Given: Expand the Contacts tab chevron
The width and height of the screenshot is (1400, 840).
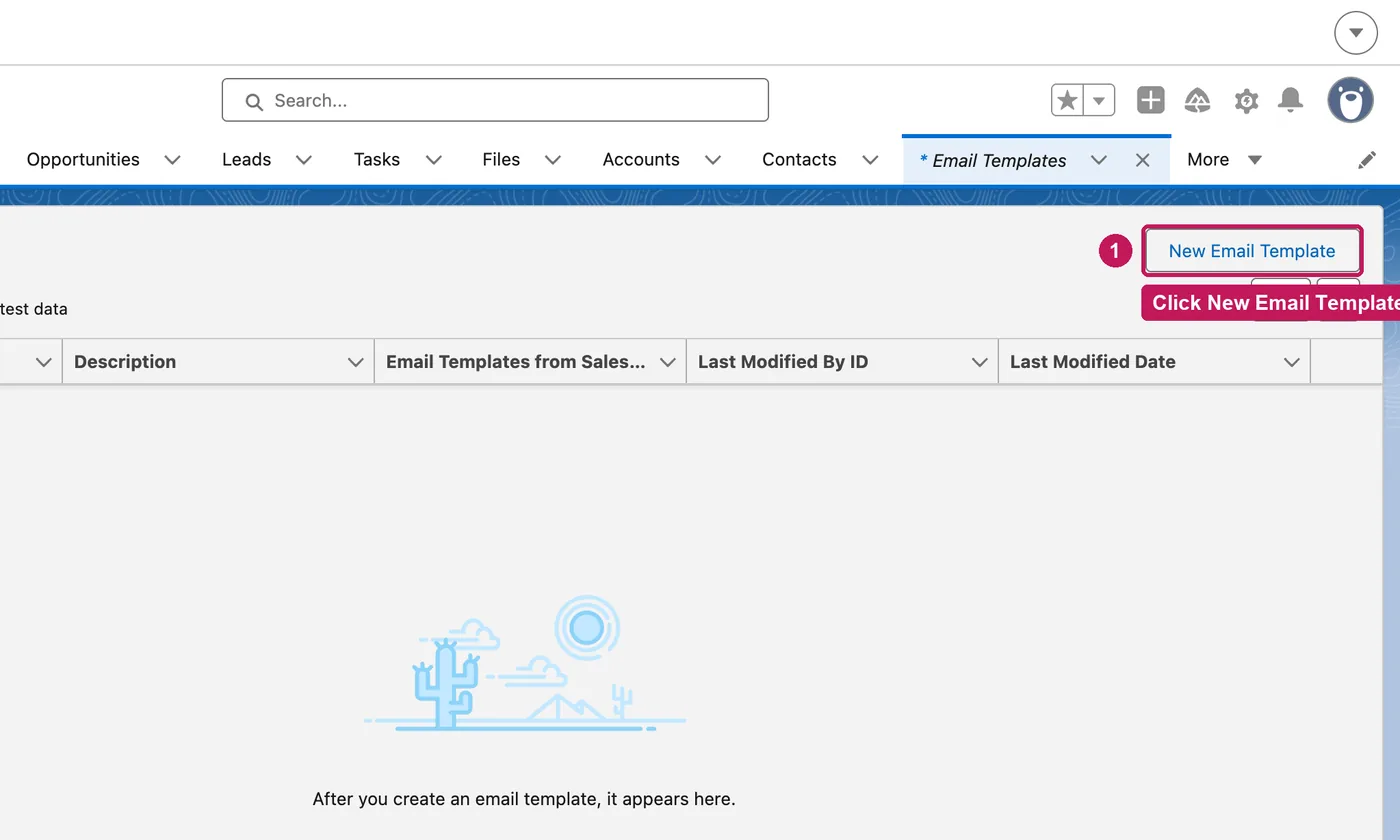Looking at the screenshot, I should tap(870, 160).
